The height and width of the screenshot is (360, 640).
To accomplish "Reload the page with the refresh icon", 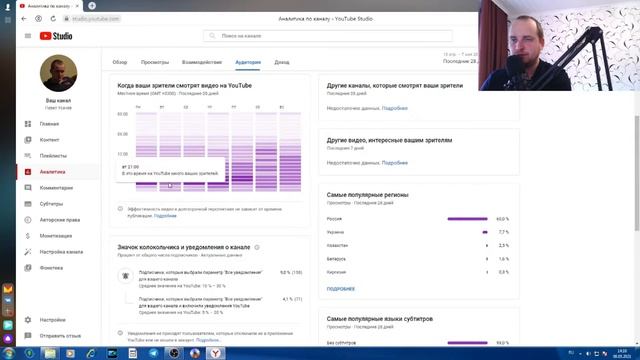I will pos(53,19).
